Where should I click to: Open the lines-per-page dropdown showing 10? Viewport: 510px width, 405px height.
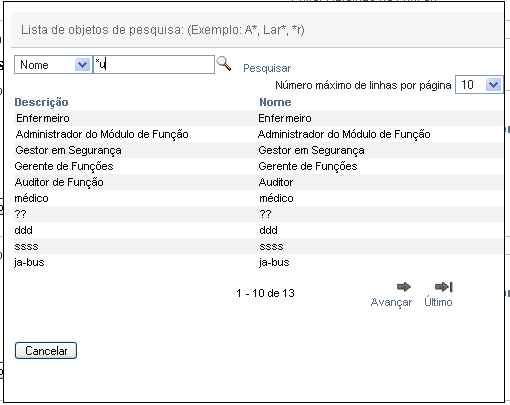[479, 85]
